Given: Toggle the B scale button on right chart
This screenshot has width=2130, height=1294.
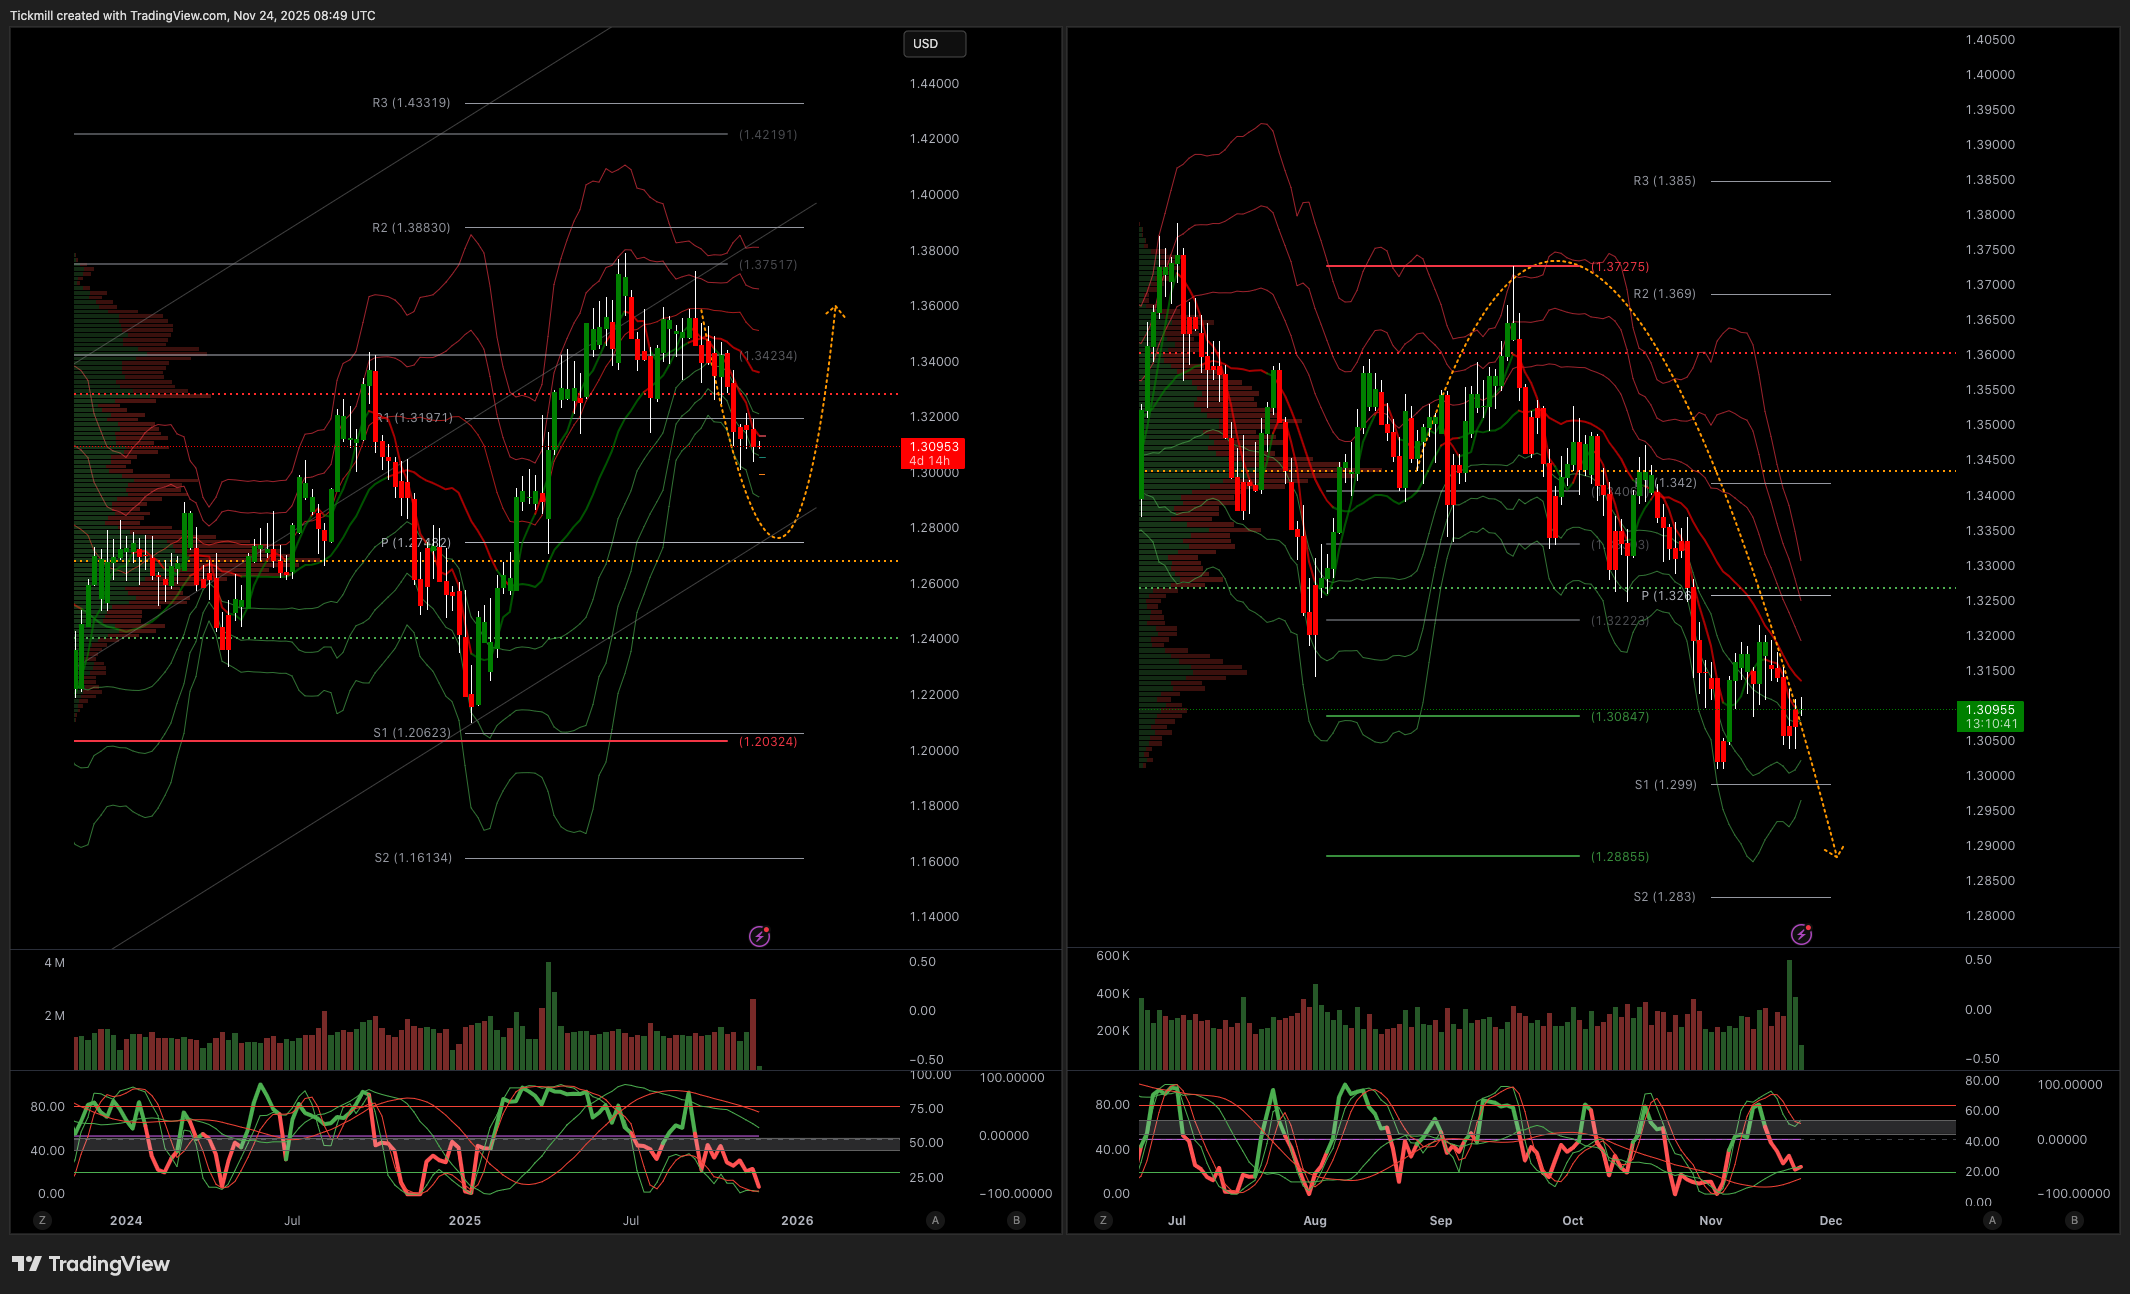Looking at the screenshot, I should click(x=2074, y=1220).
